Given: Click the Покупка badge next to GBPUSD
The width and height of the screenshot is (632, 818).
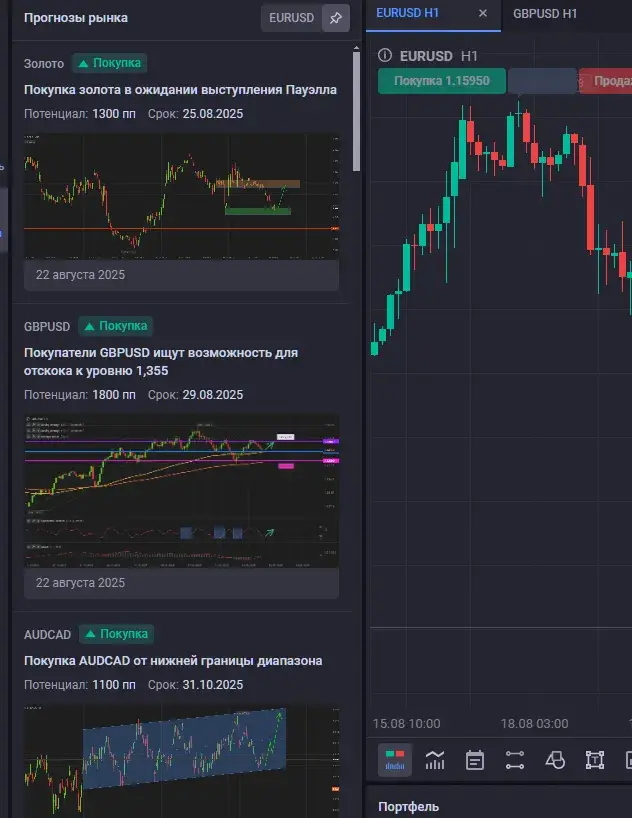Looking at the screenshot, I should click(x=115, y=326).
